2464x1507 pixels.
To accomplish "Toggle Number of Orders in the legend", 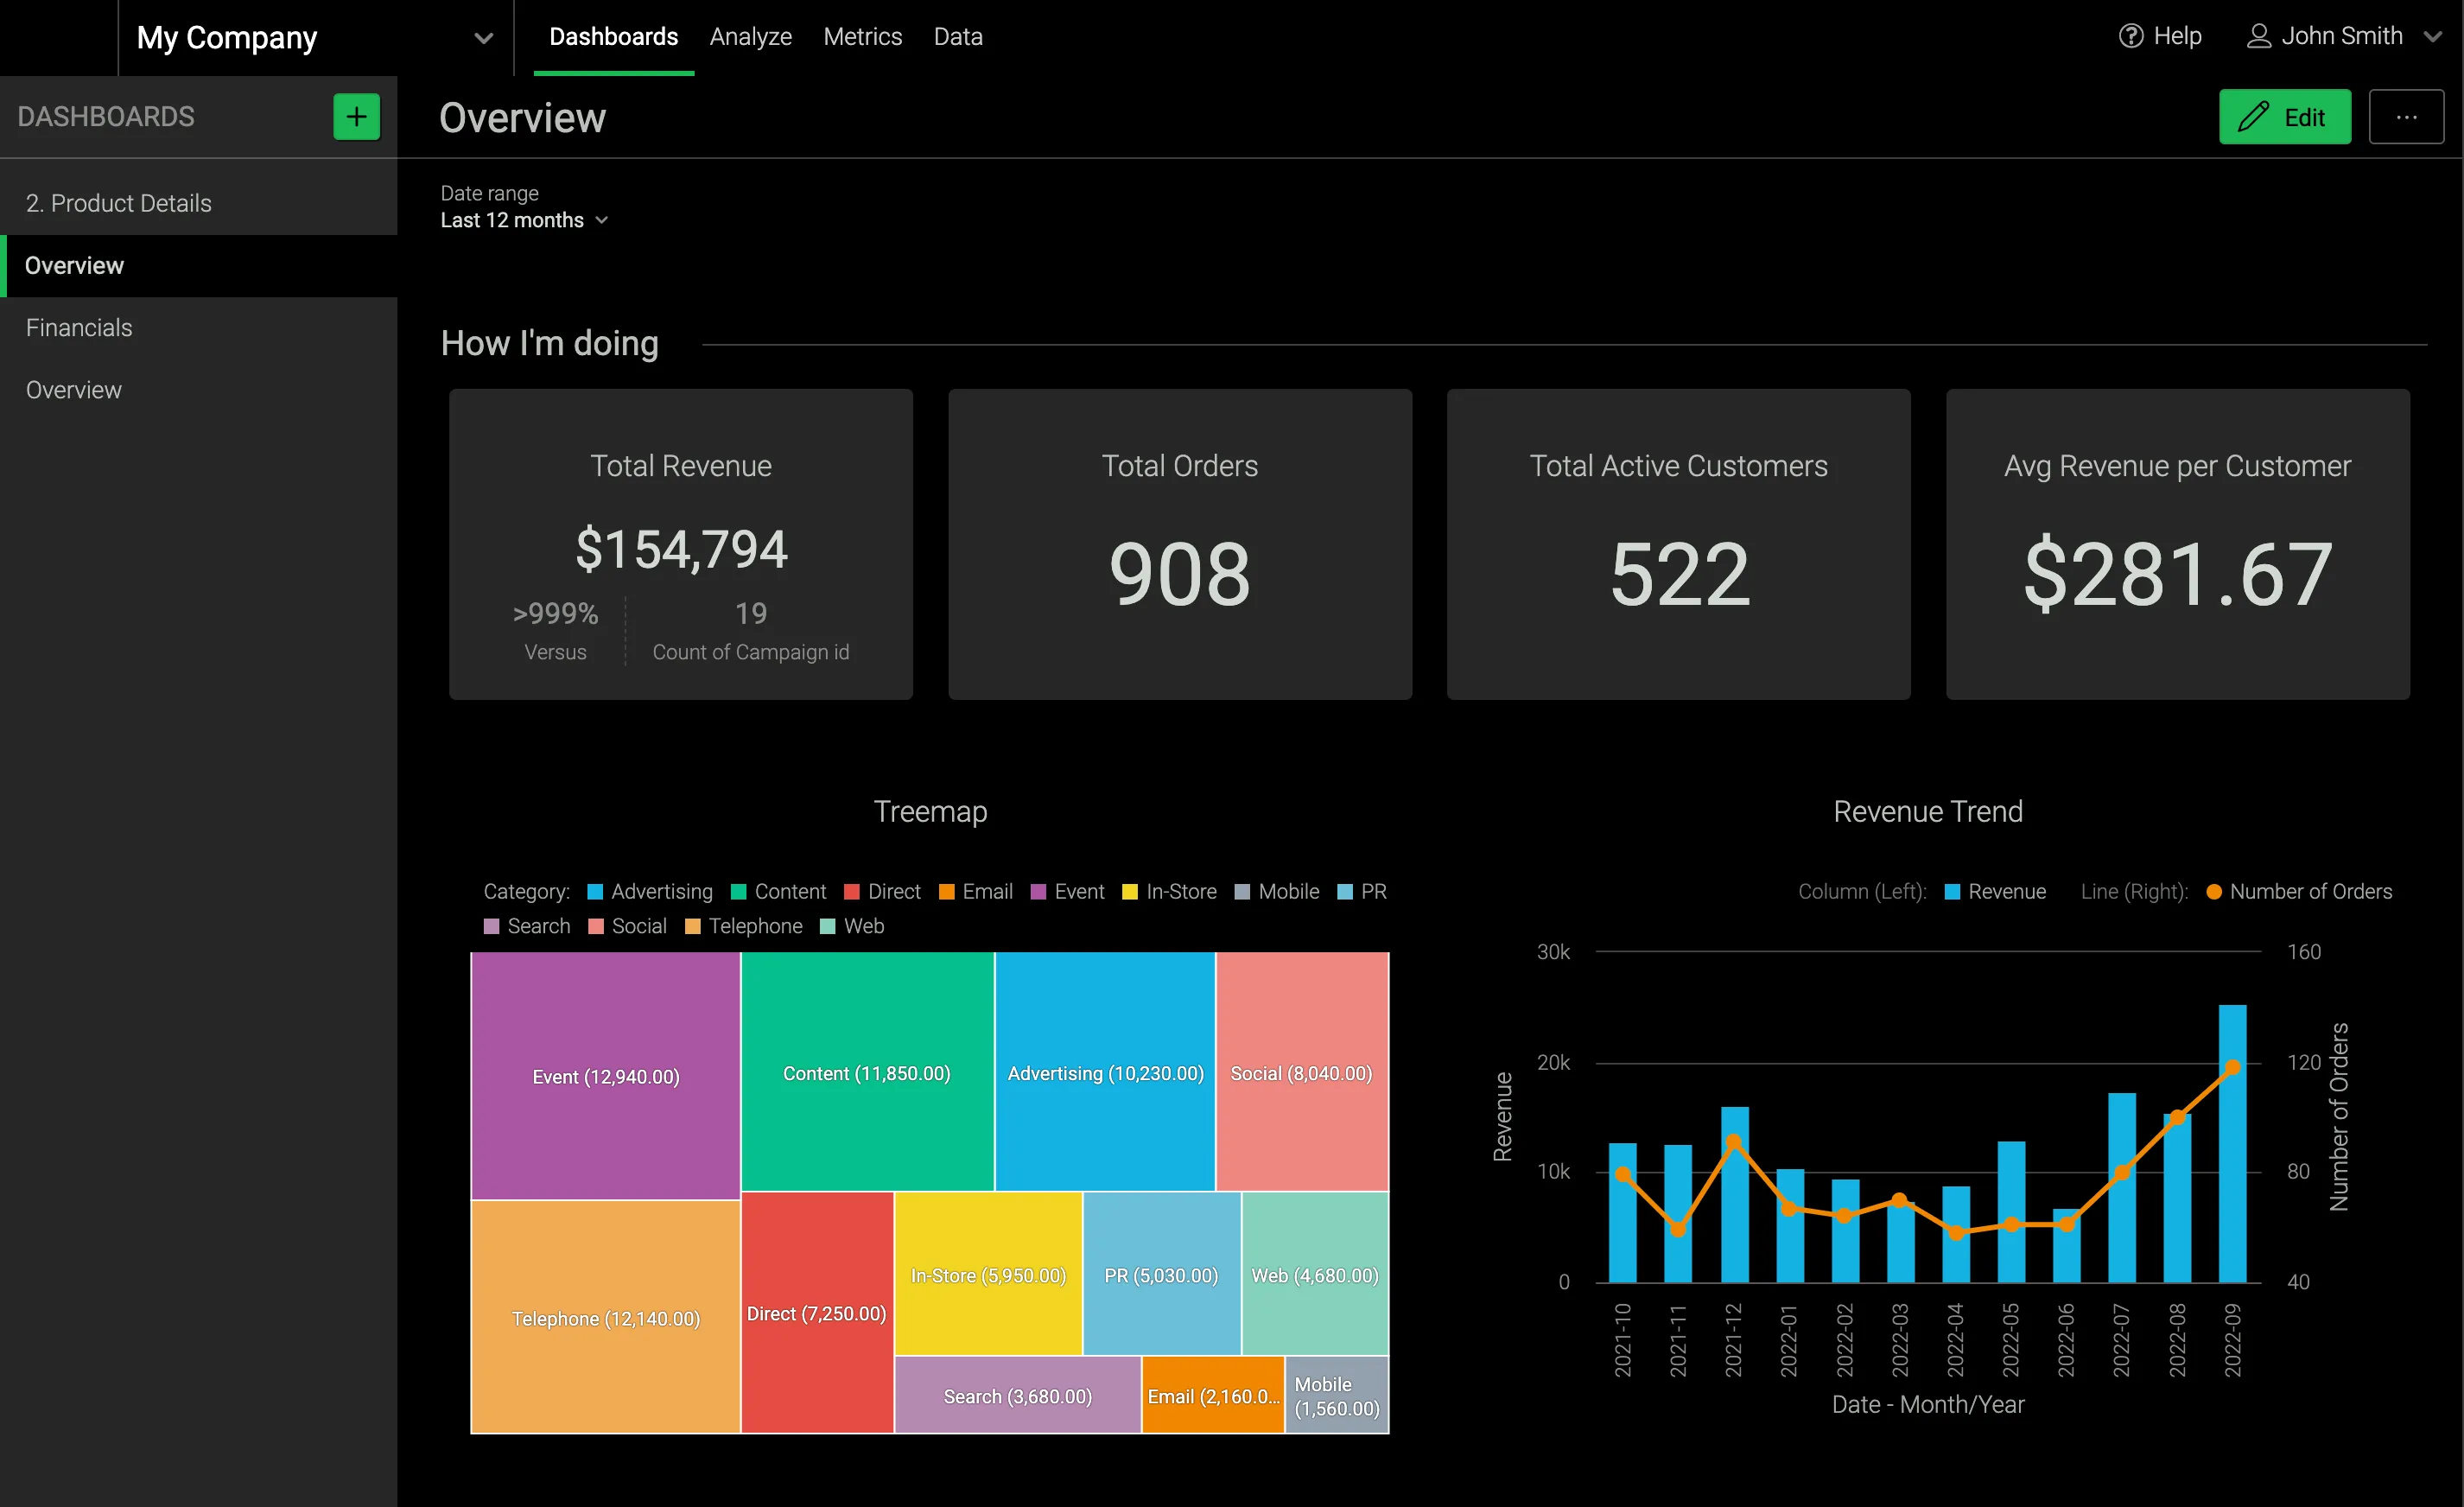I will [2300, 891].
